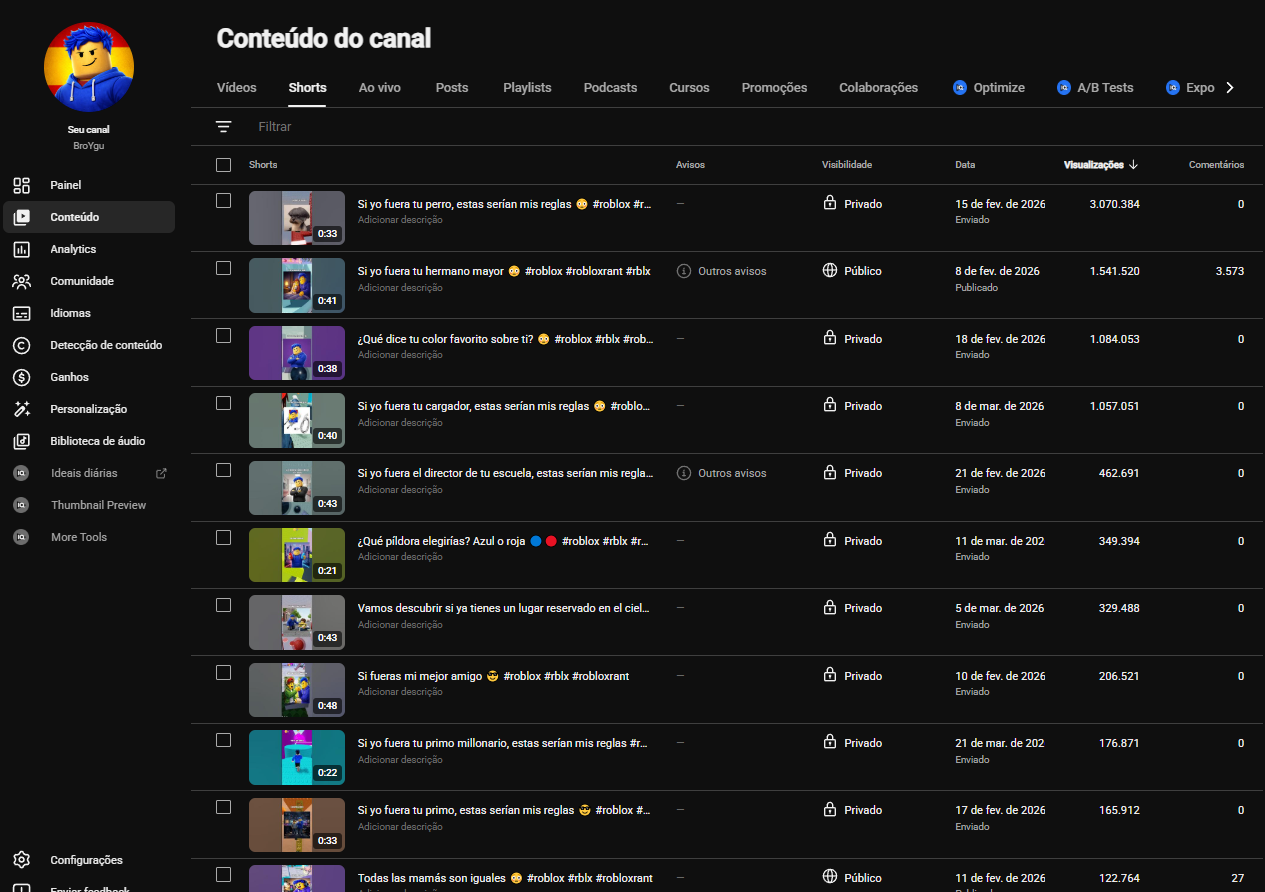Click the lock icon for tu perro short
The height and width of the screenshot is (892, 1265).
pos(829,203)
